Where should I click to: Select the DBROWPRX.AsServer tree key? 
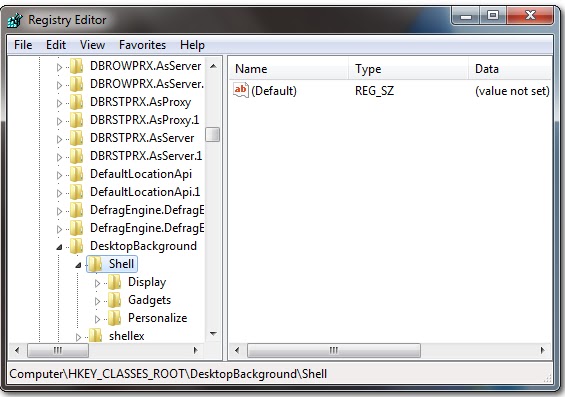(x=146, y=66)
